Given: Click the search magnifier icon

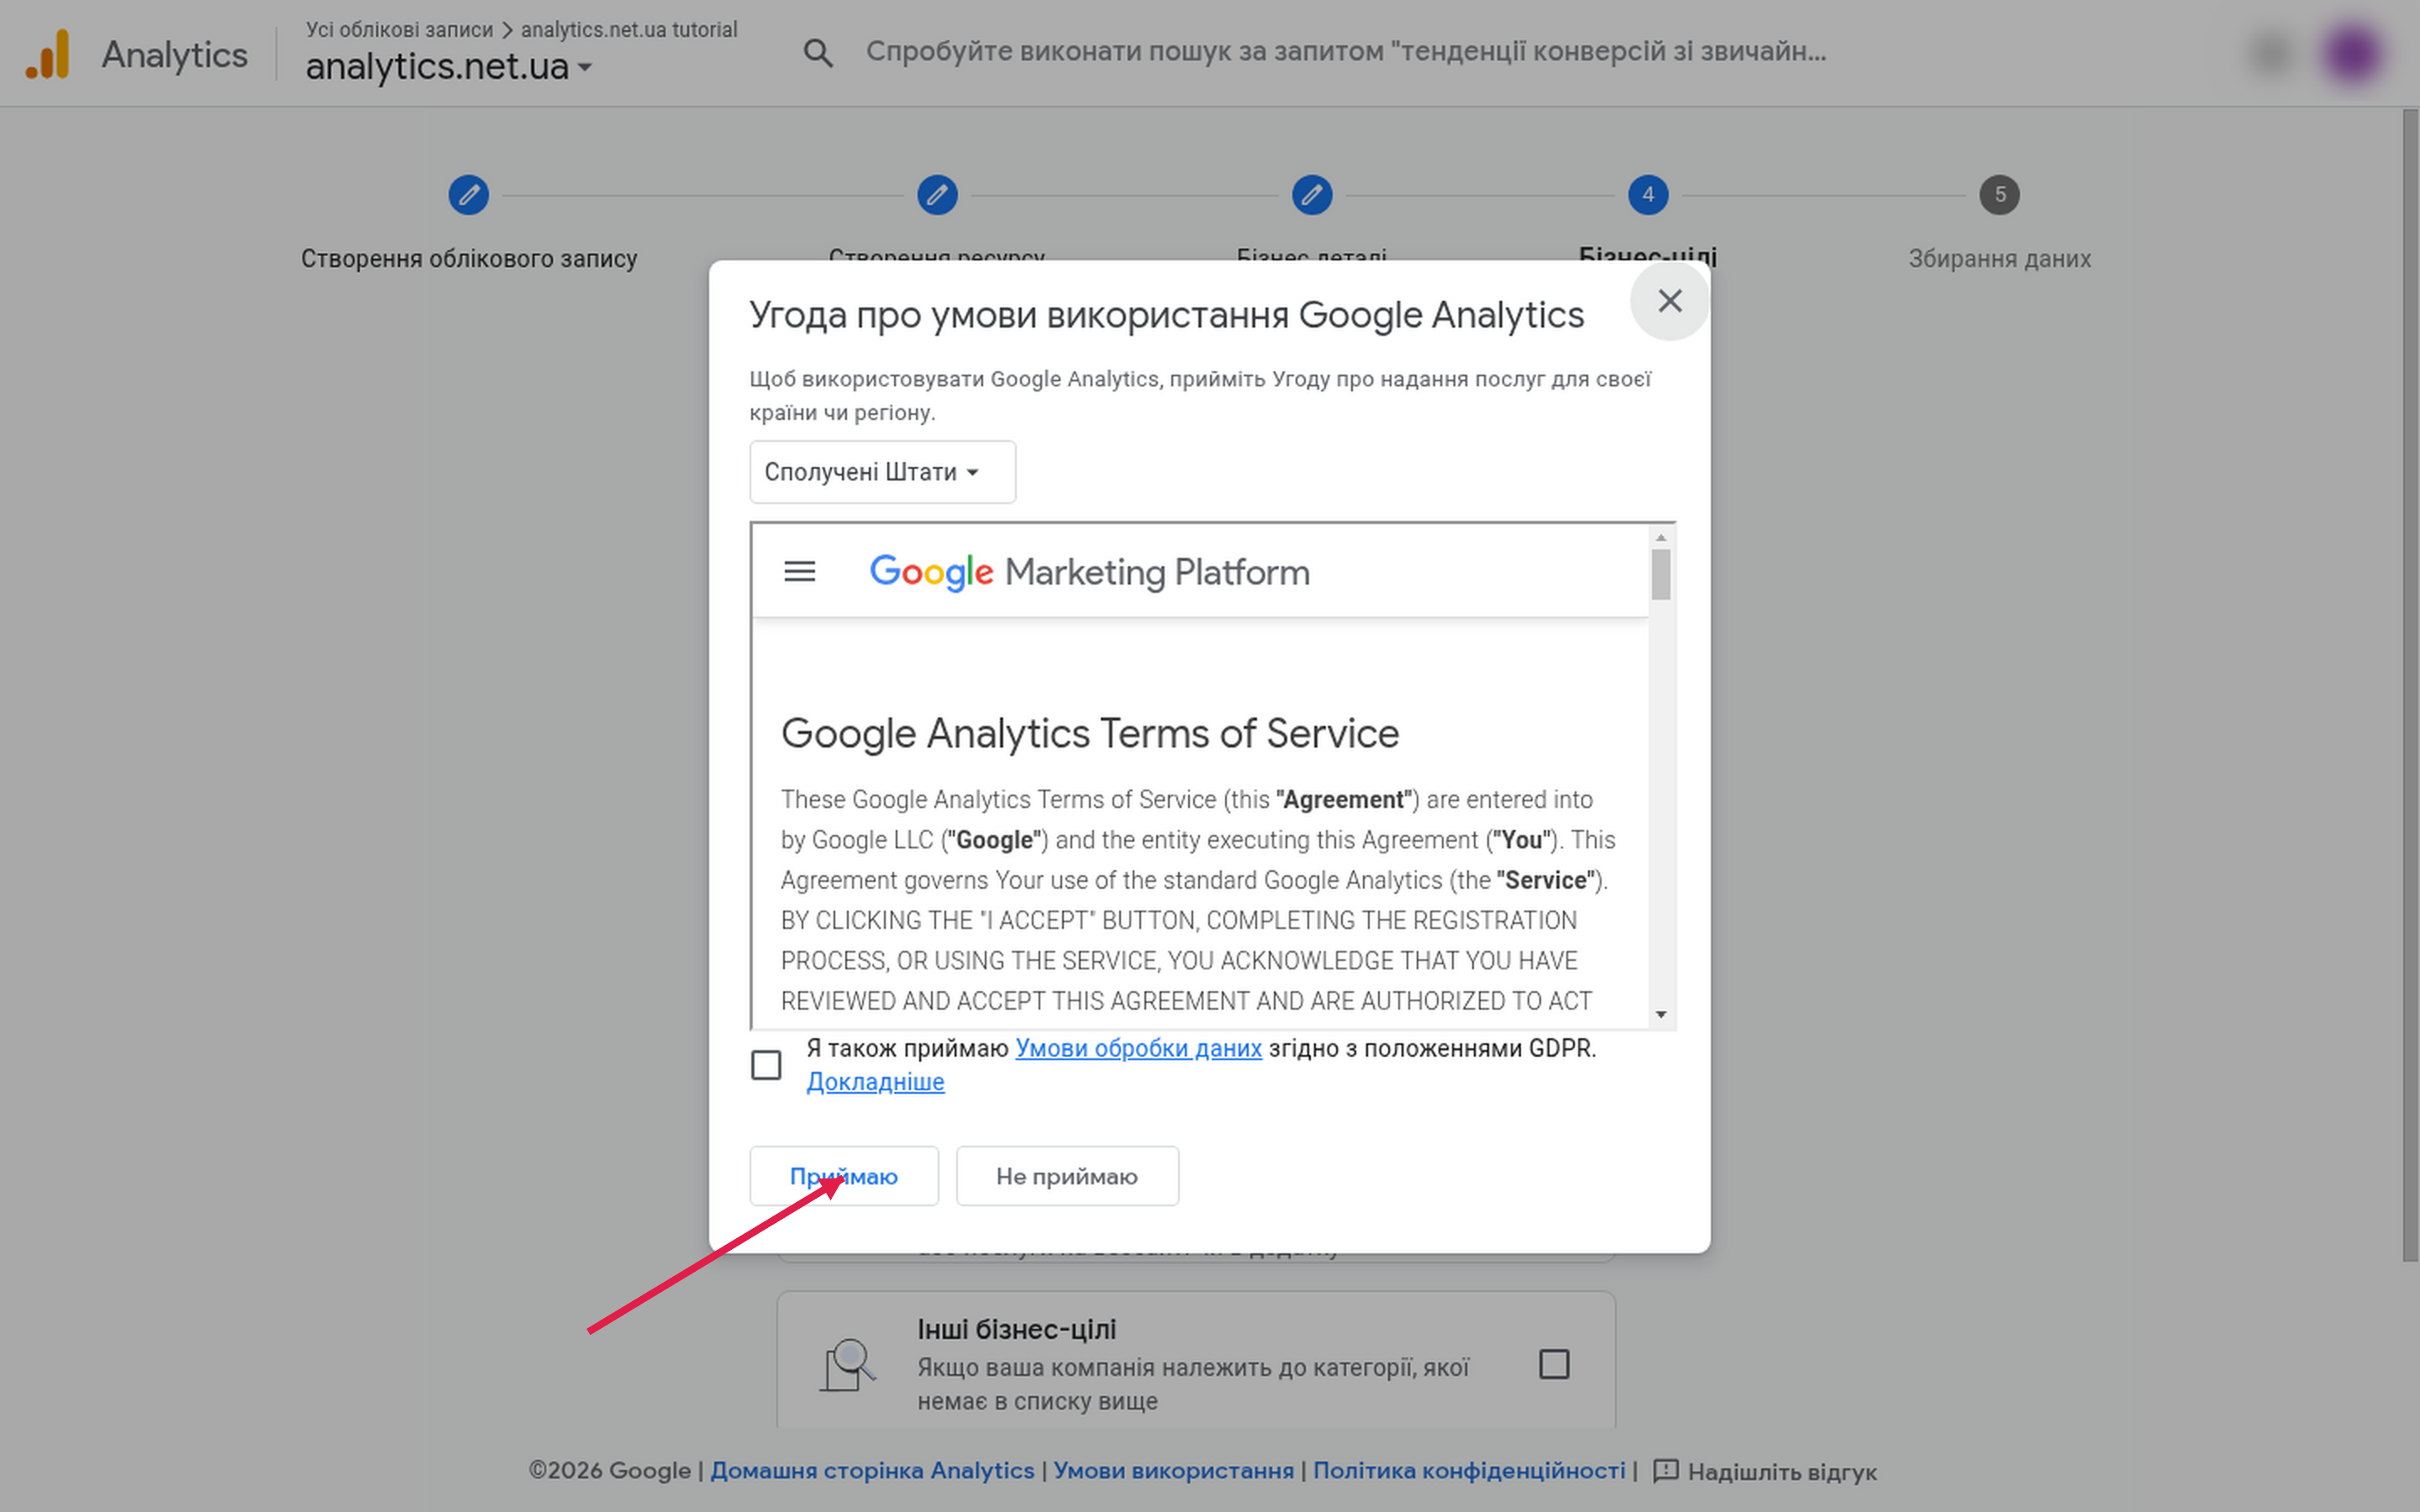Looking at the screenshot, I should 818,52.
